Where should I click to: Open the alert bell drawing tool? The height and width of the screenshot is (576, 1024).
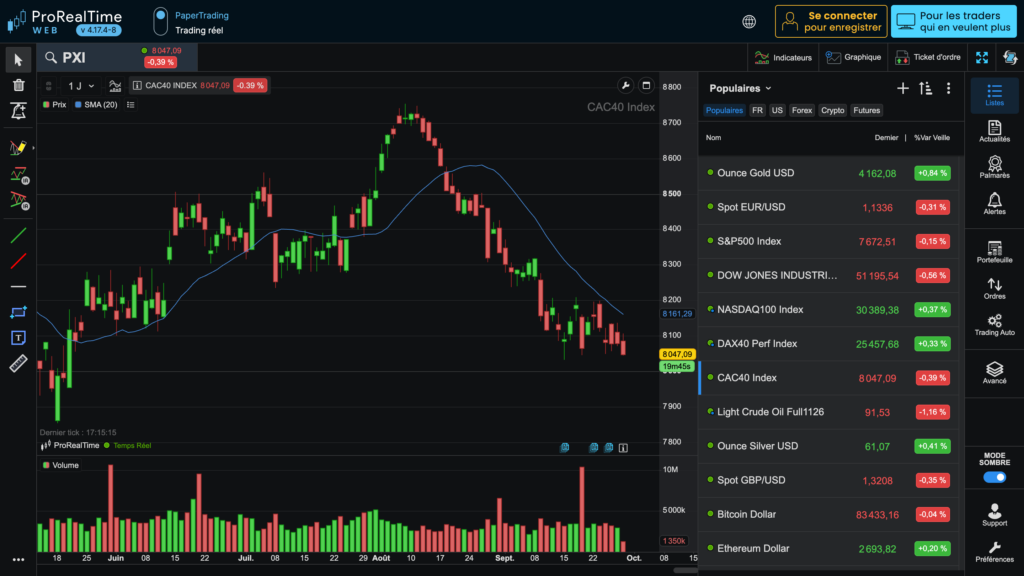(x=18, y=111)
